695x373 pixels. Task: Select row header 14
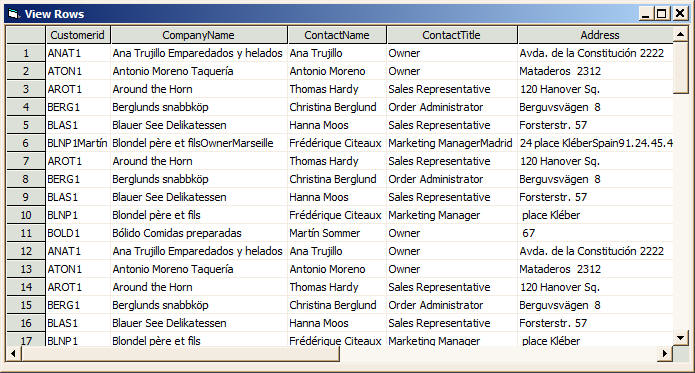(x=26, y=288)
